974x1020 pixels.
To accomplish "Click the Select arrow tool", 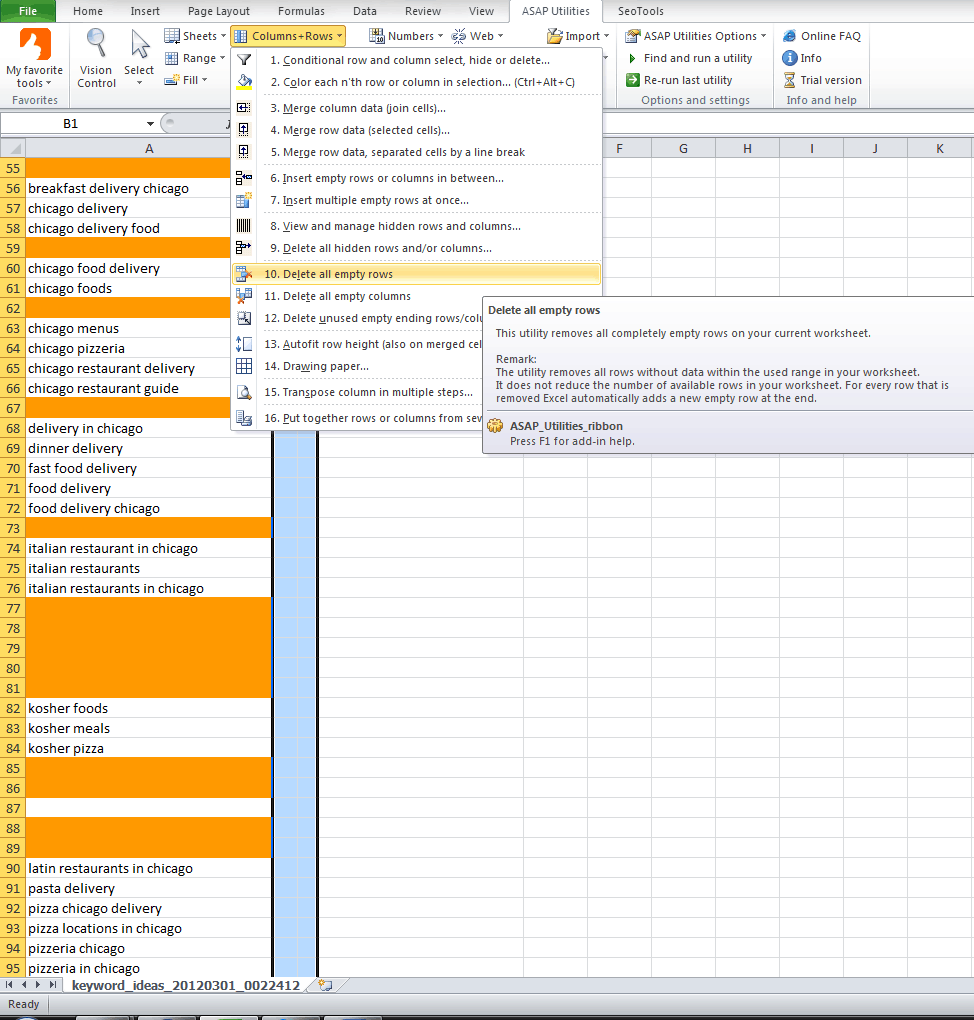I will pyautogui.click(x=139, y=57).
